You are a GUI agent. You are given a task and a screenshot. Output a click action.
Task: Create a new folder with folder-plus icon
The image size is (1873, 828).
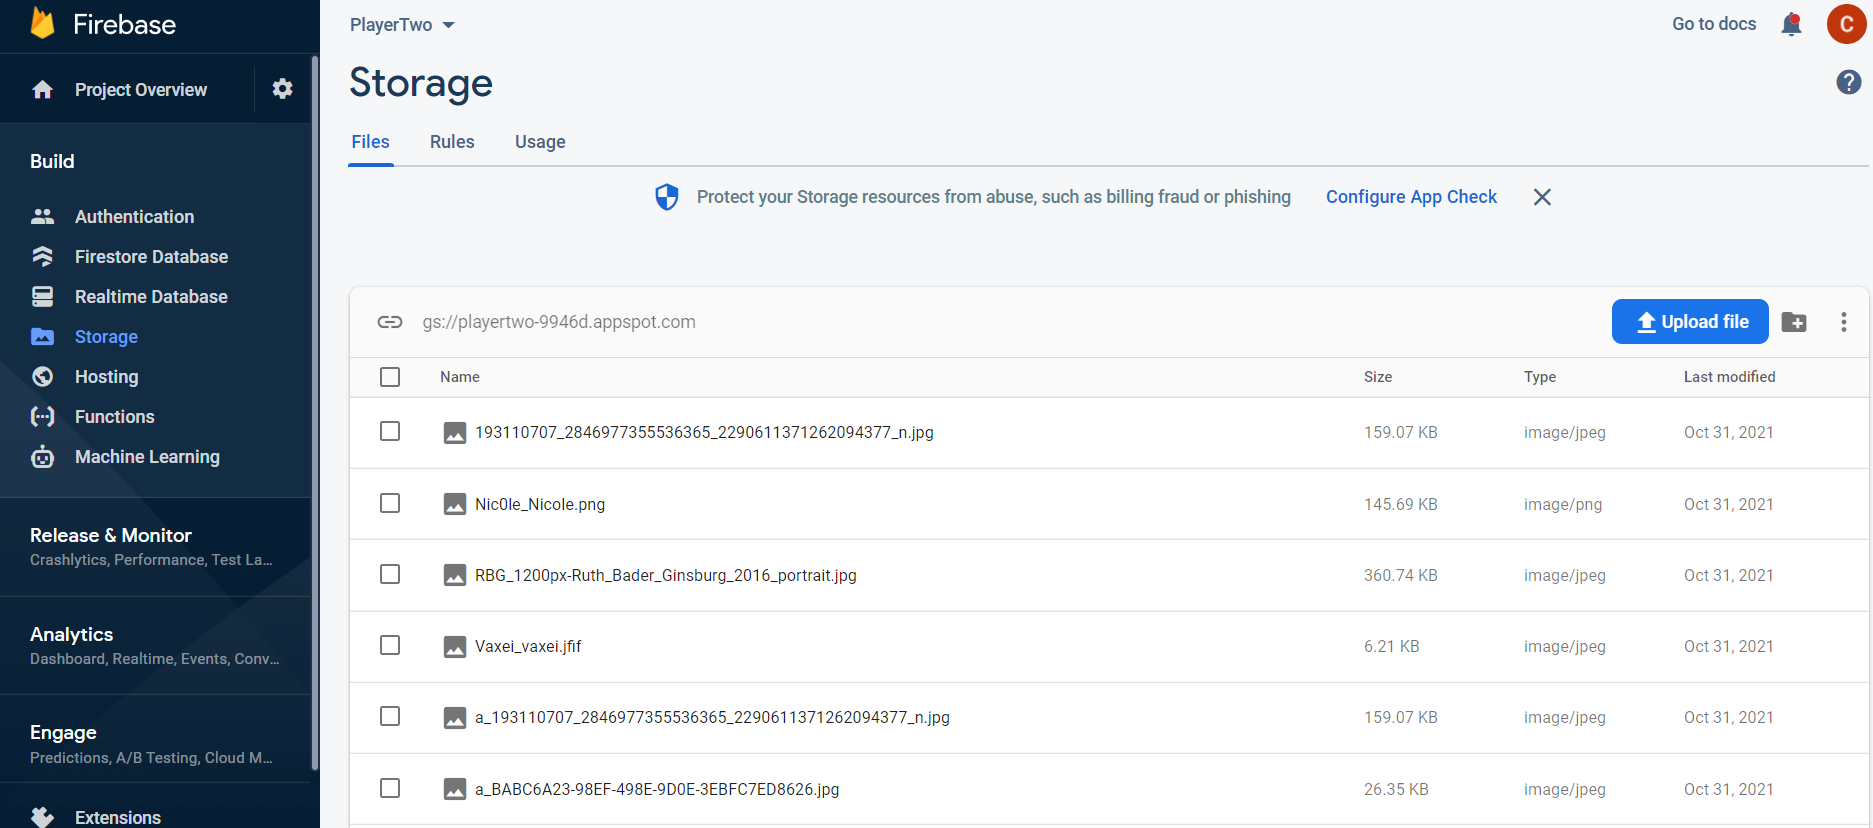point(1794,322)
